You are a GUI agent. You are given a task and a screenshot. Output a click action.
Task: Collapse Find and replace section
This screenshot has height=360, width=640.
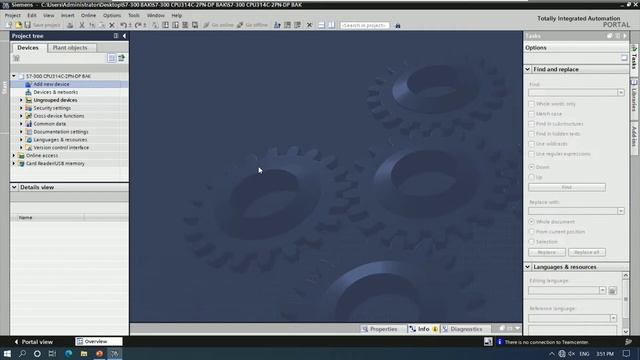[527, 69]
